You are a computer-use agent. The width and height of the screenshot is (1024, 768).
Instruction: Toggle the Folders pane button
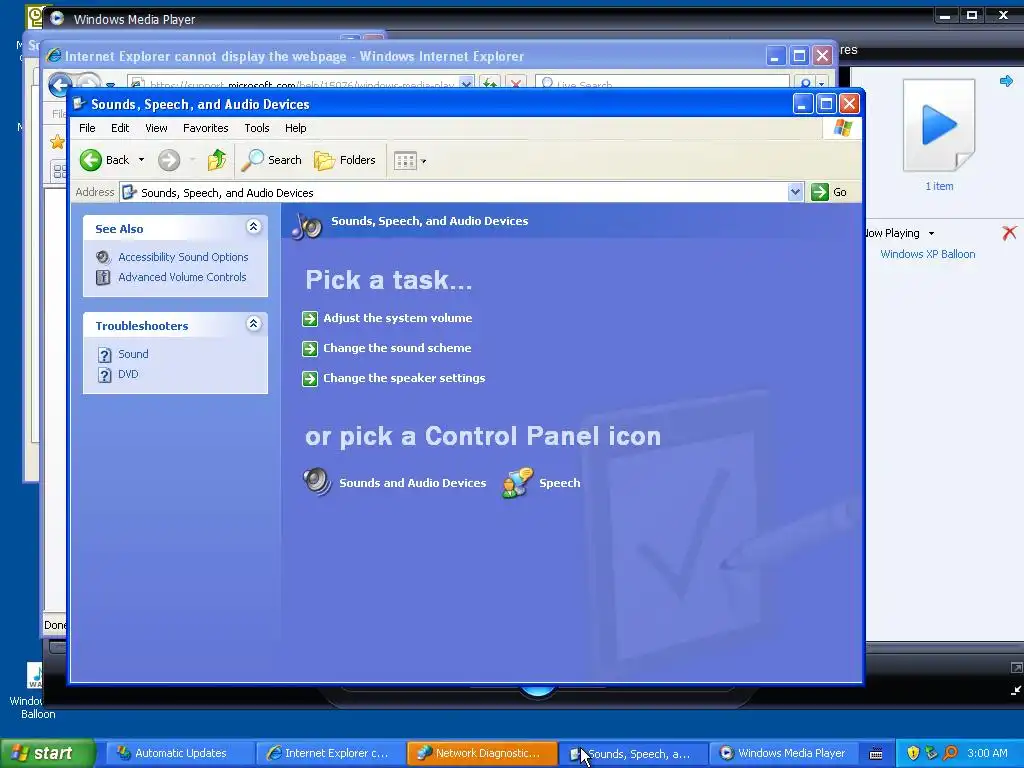point(345,160)
